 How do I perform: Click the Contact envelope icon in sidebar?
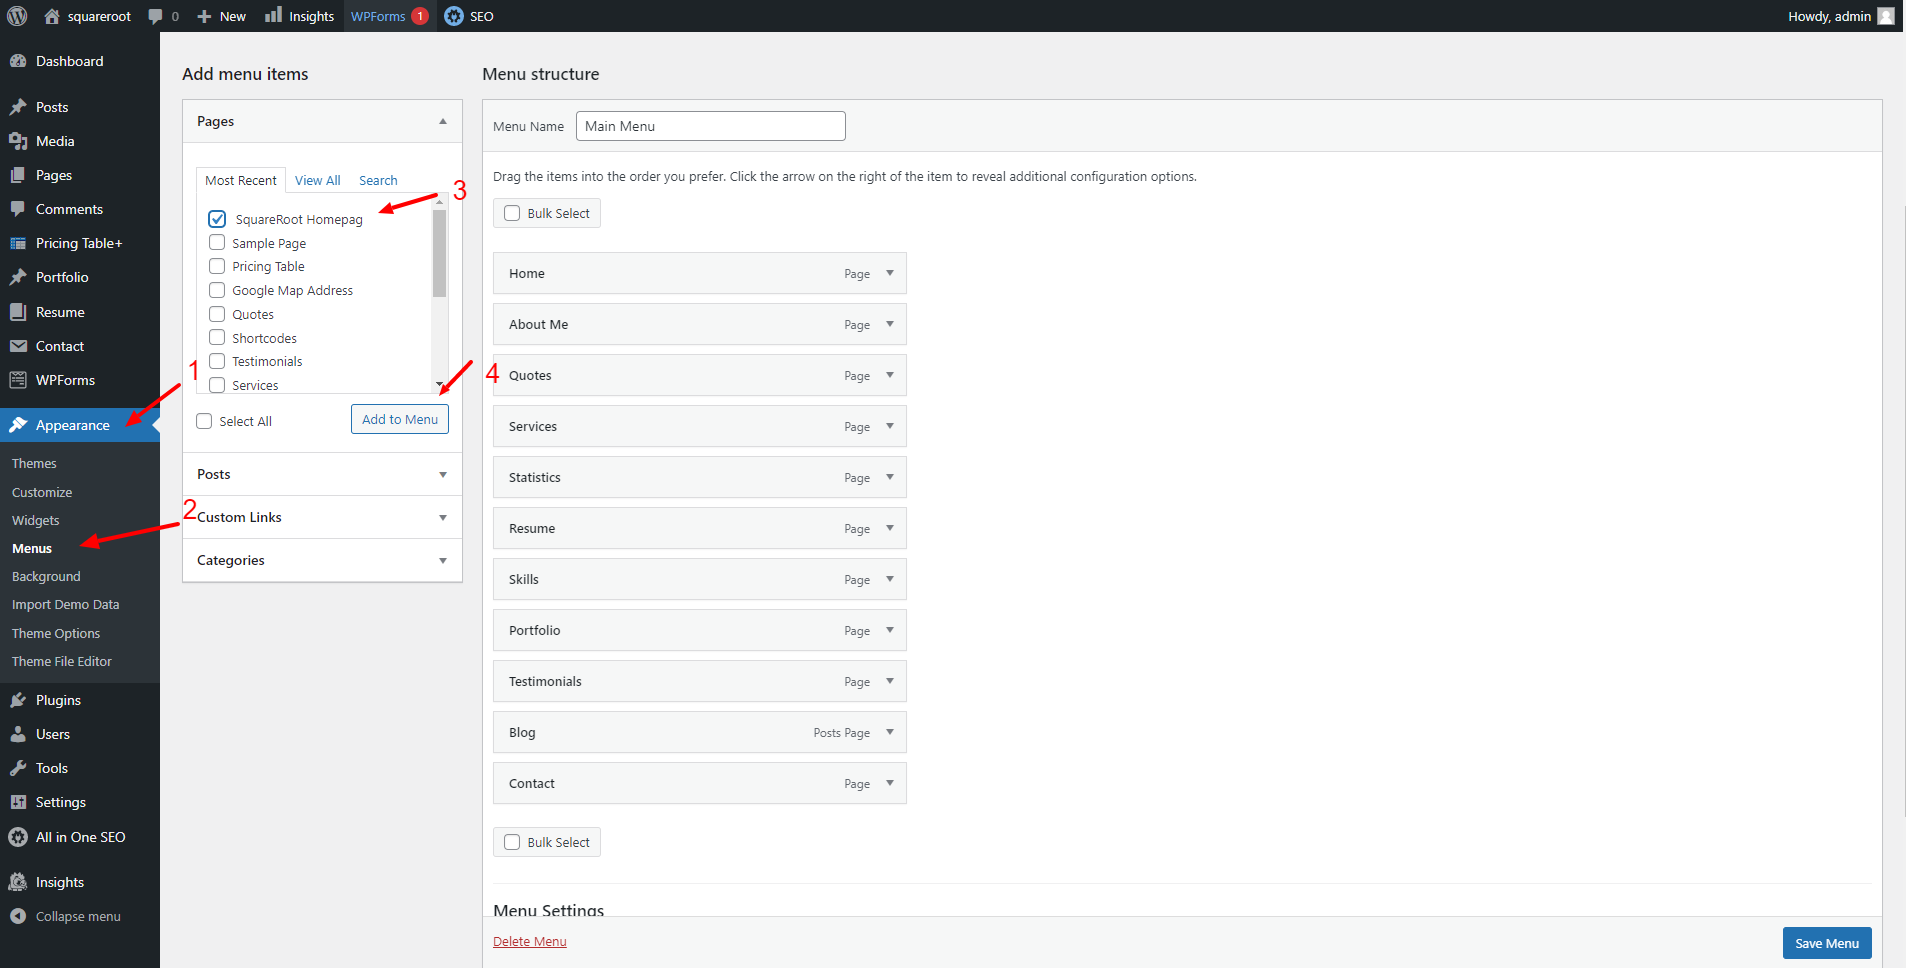pos(18,346)
